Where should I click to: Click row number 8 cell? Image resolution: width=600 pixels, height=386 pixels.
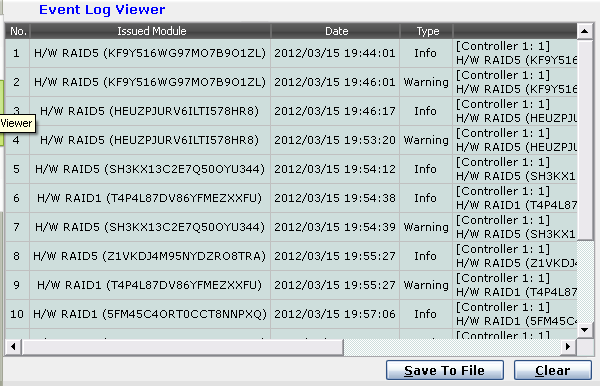tap(17, 256)
